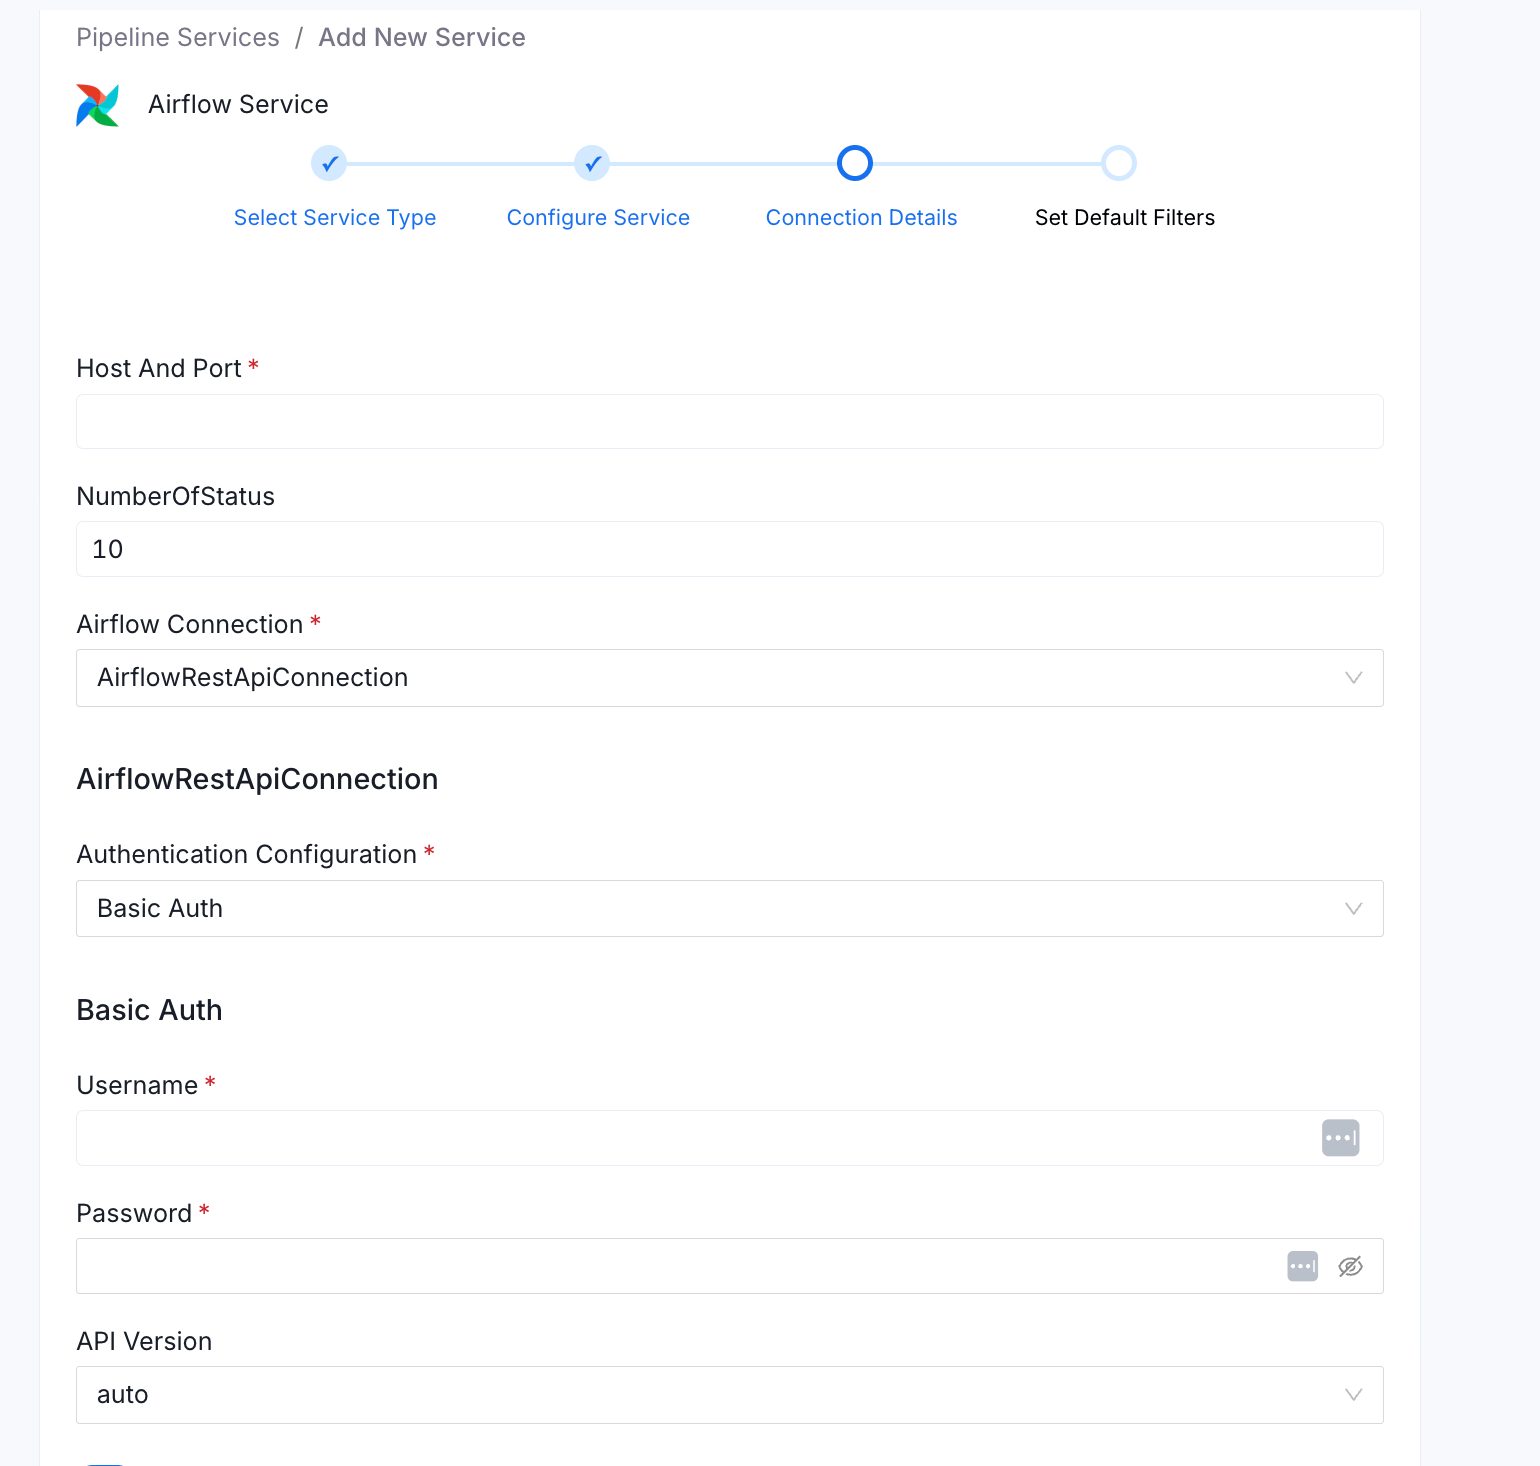Select the Configure Service step label

598,218
